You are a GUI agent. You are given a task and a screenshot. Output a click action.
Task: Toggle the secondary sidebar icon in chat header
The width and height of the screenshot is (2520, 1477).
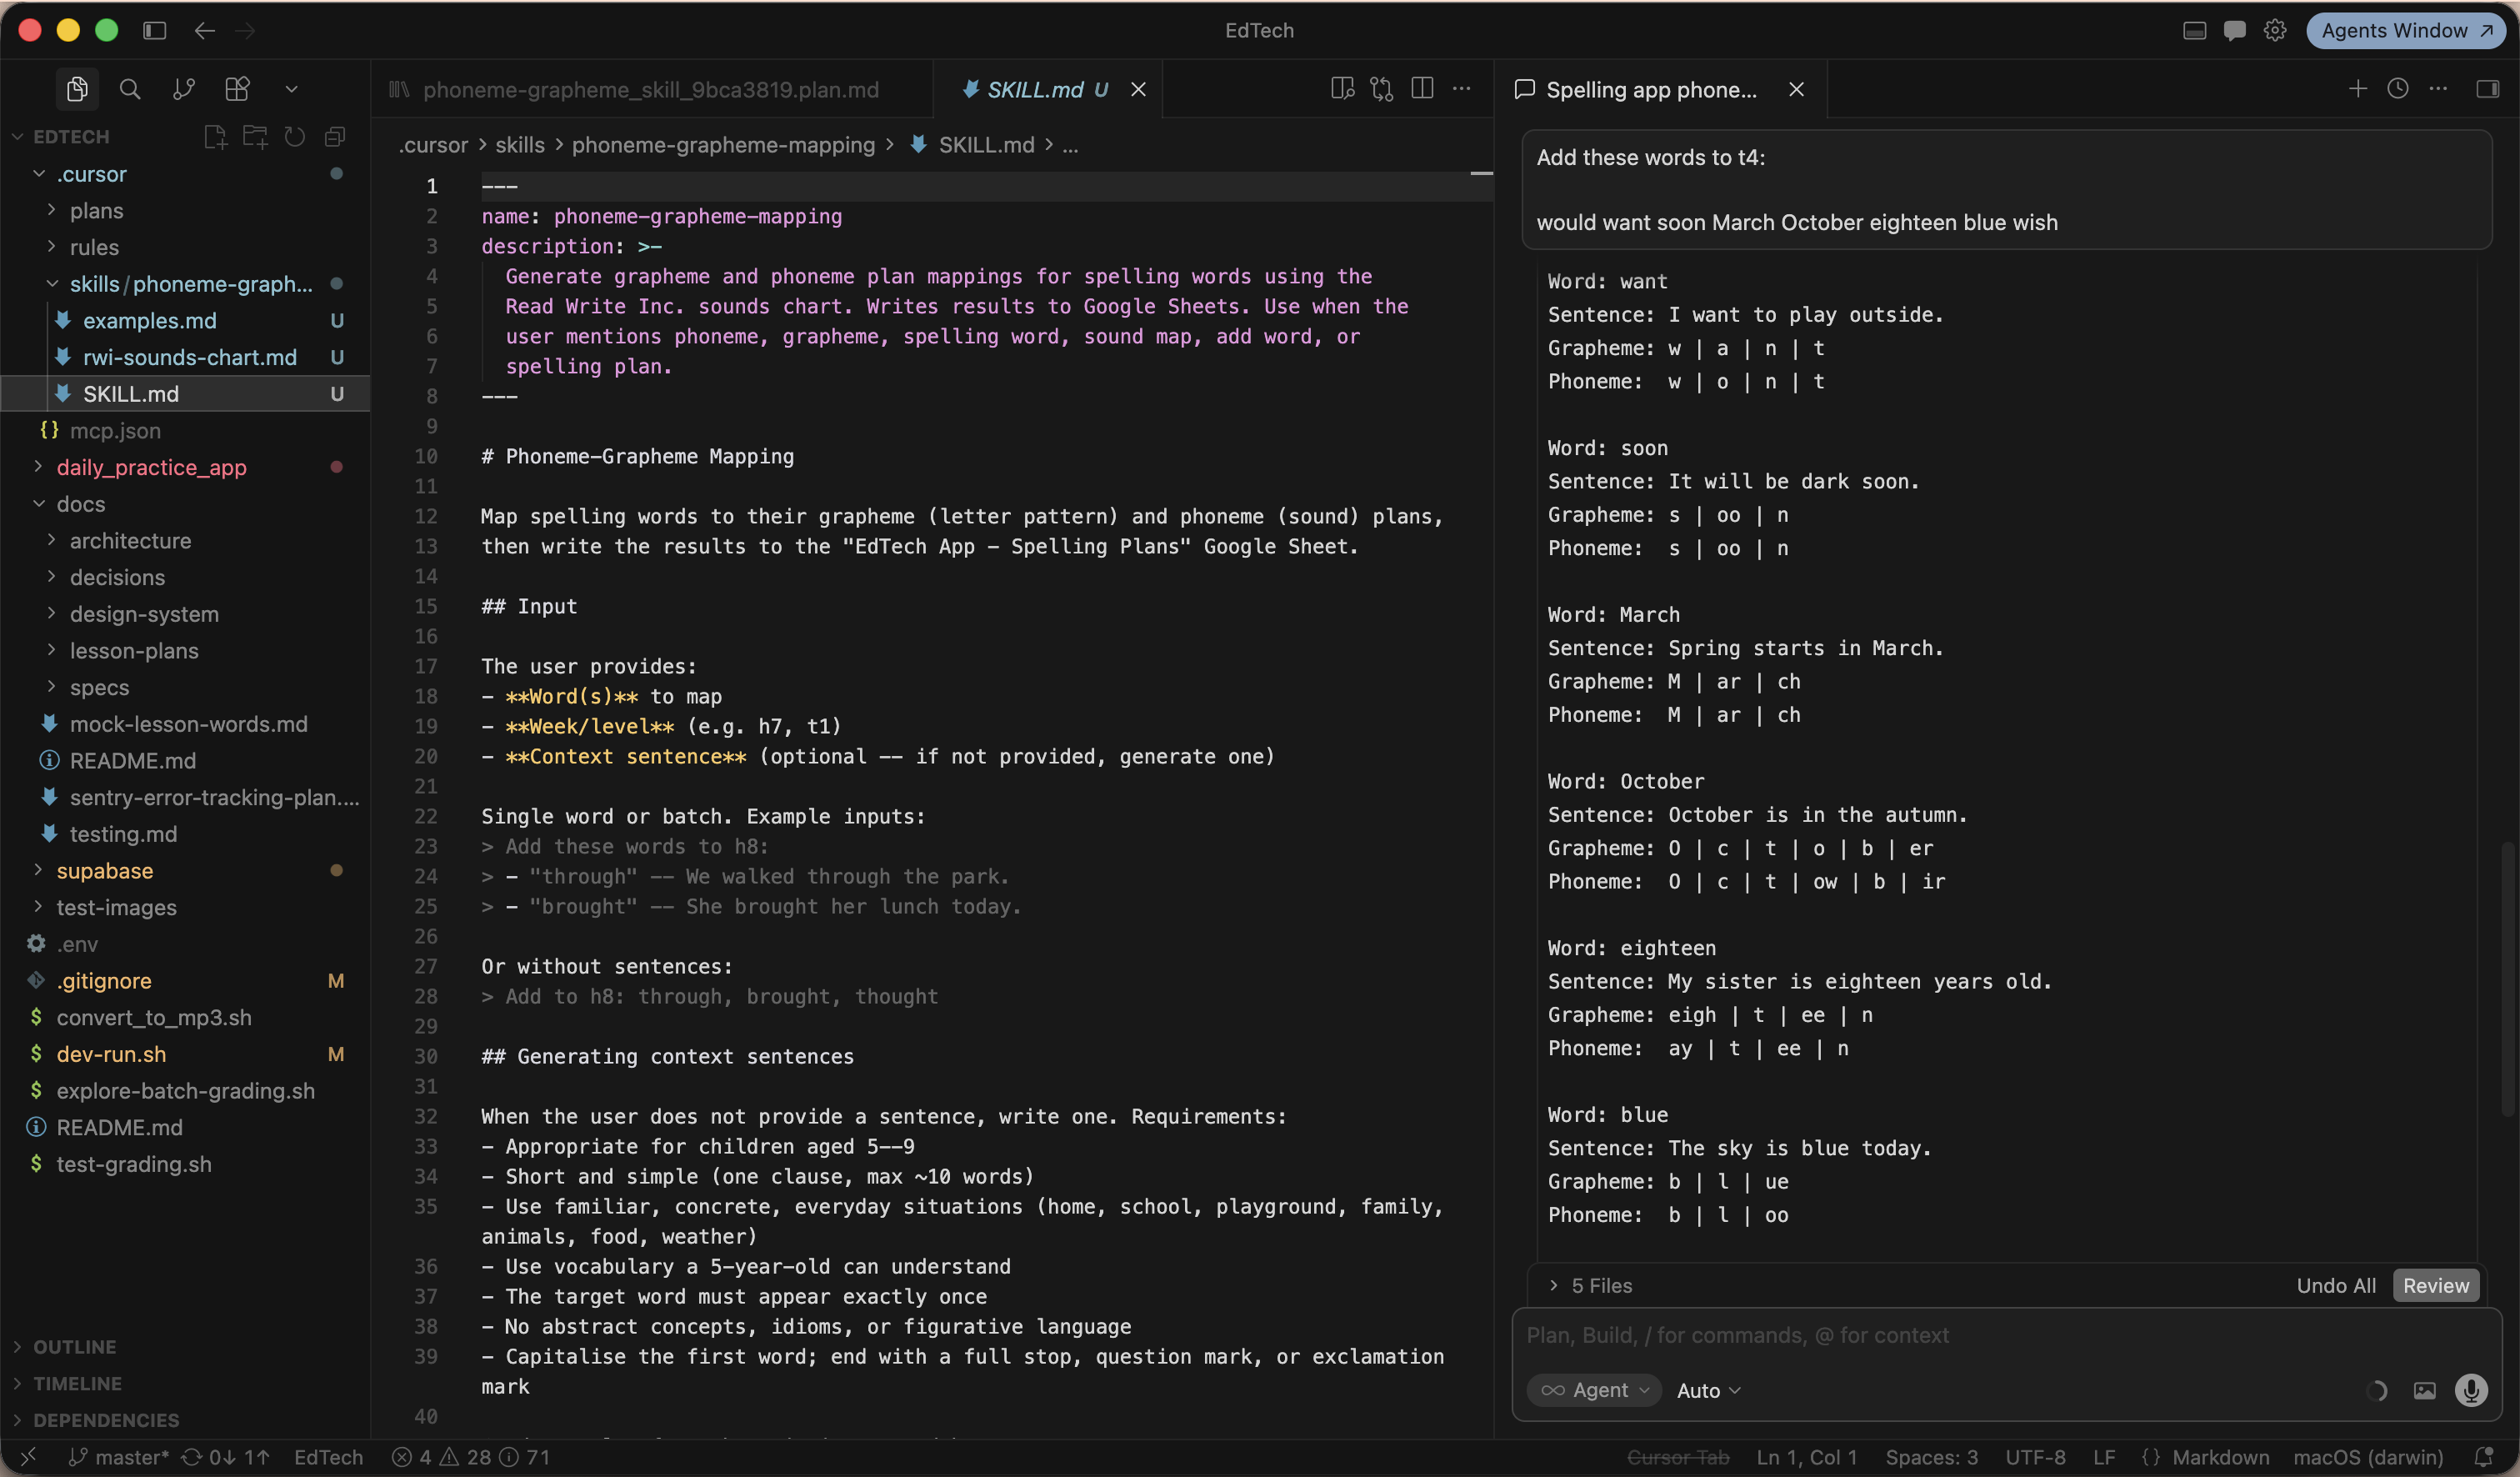pyautogui.click(x=2487, y=89)
